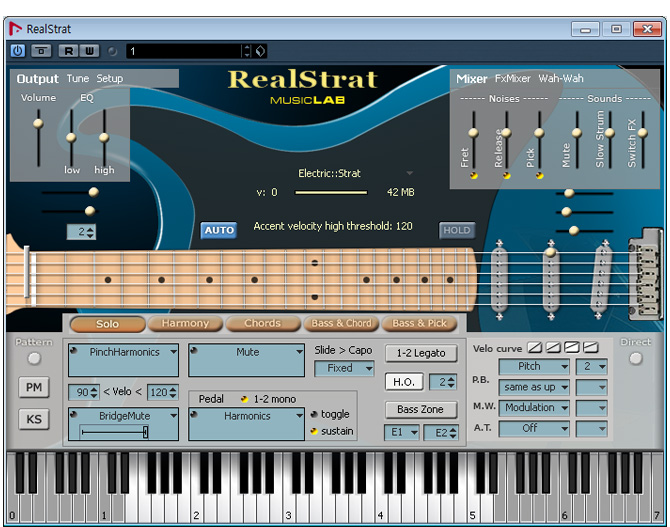Click the W write automation button

pos(89,51)
